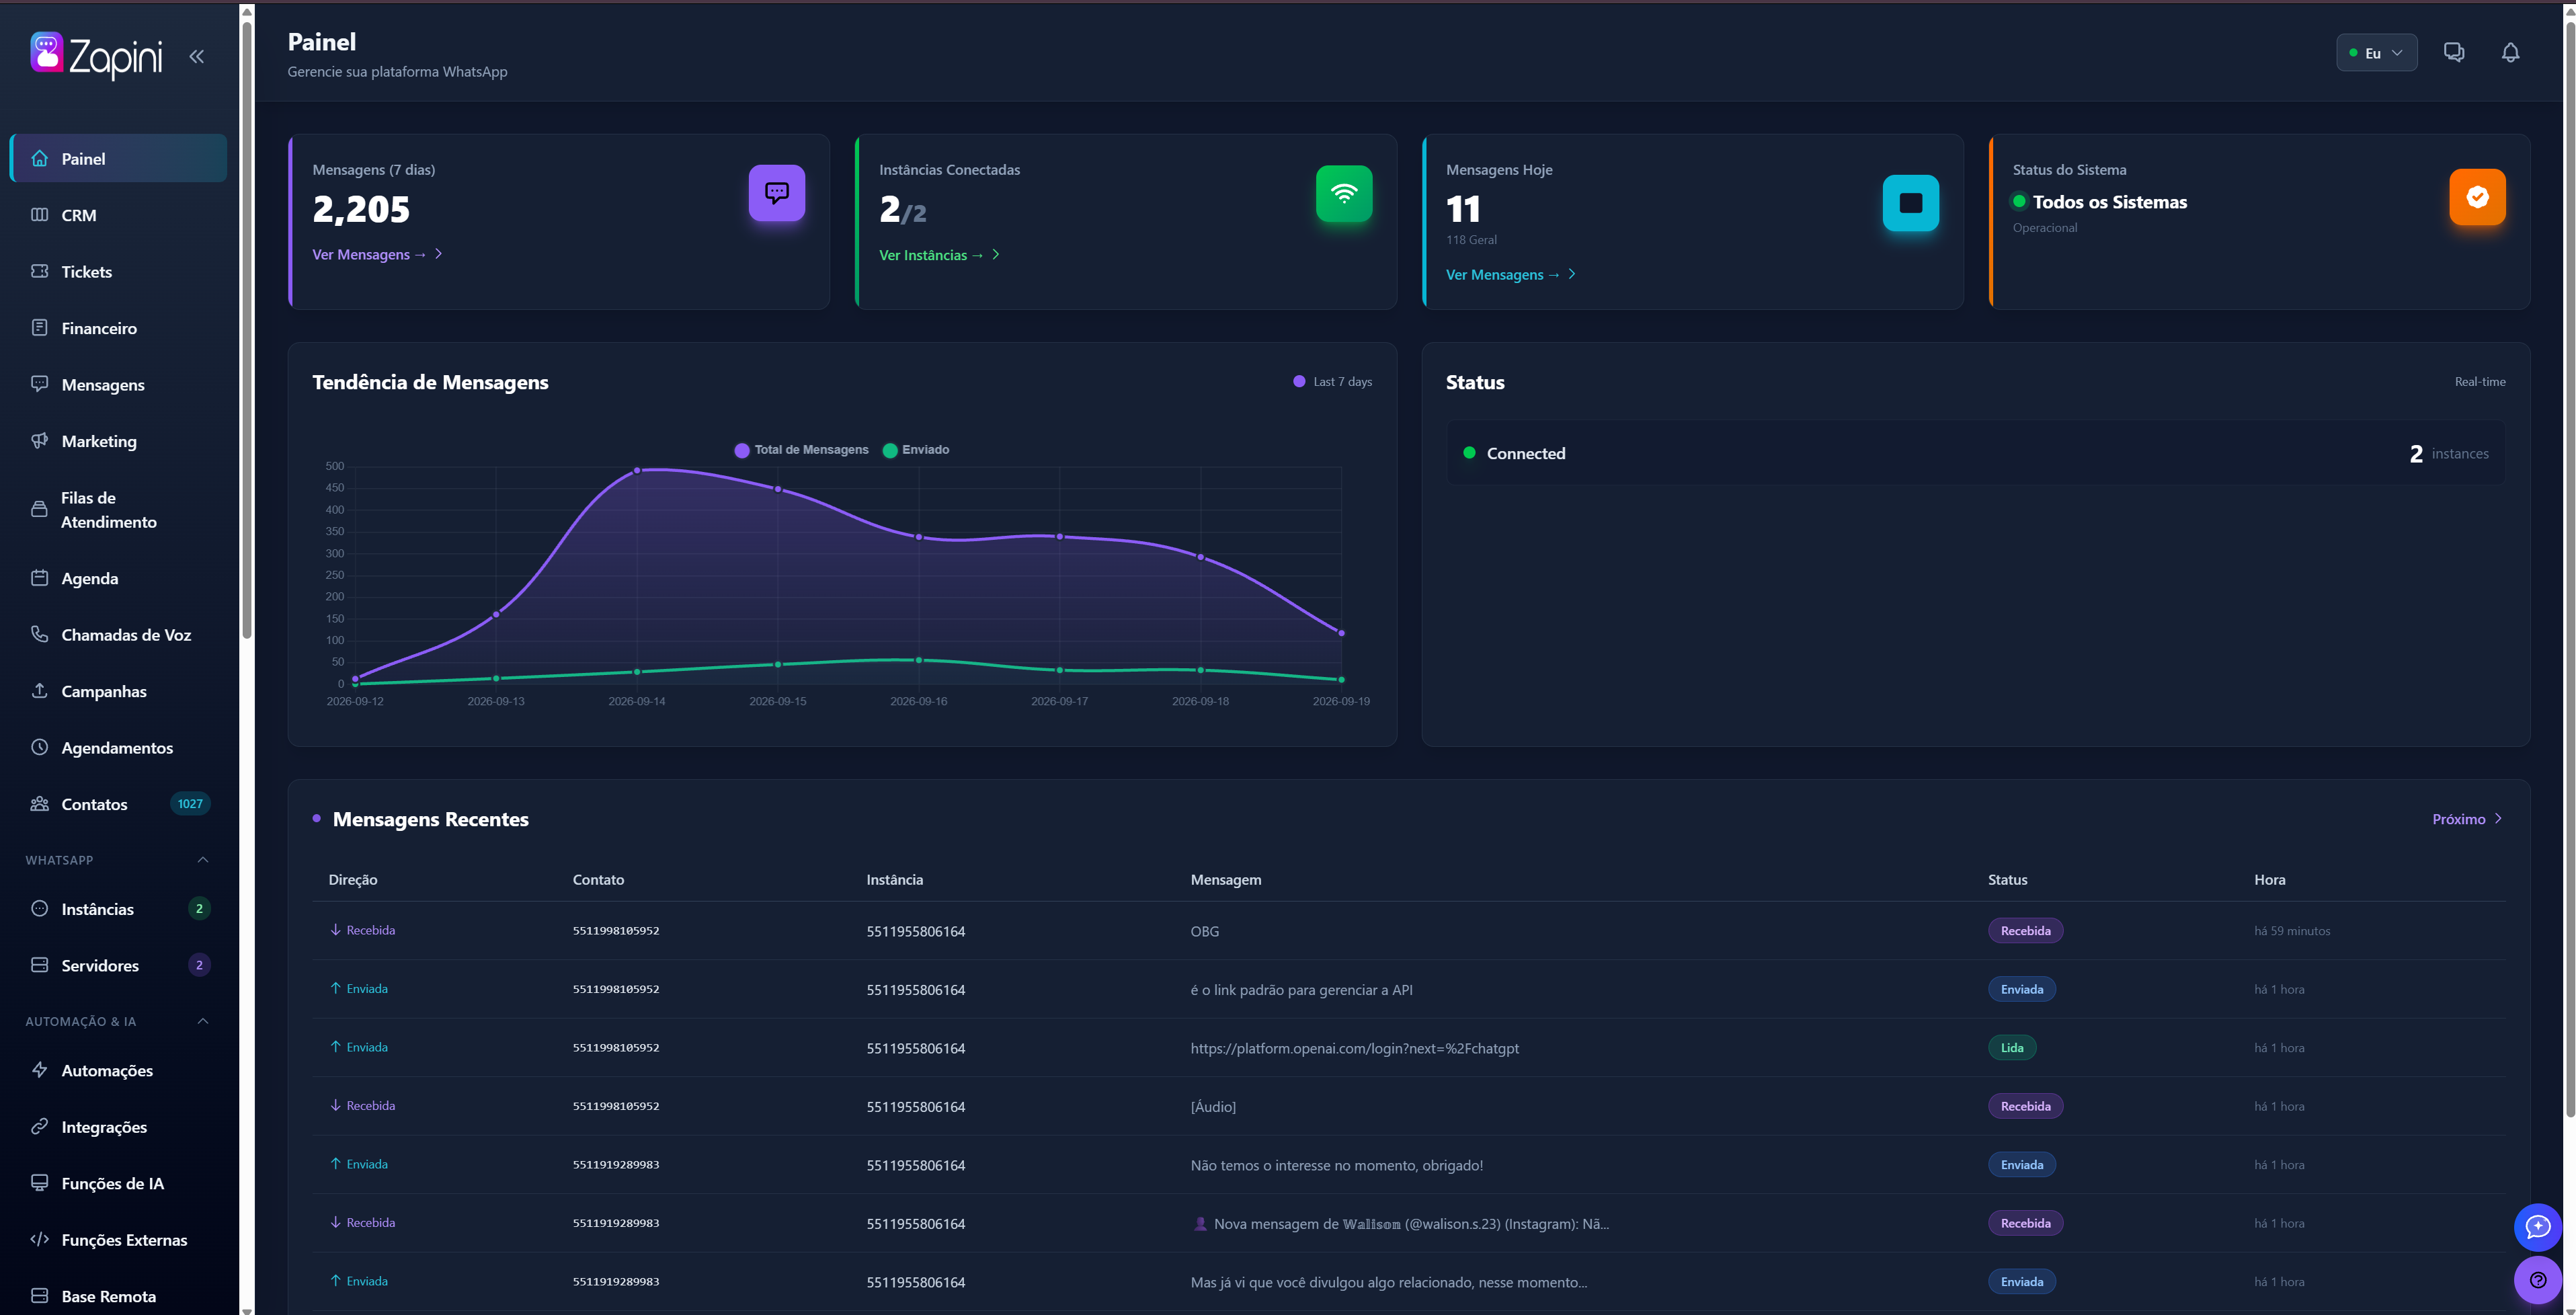
Task: Open Contatos with 1027 badge
Action: [x=118, y=804]
